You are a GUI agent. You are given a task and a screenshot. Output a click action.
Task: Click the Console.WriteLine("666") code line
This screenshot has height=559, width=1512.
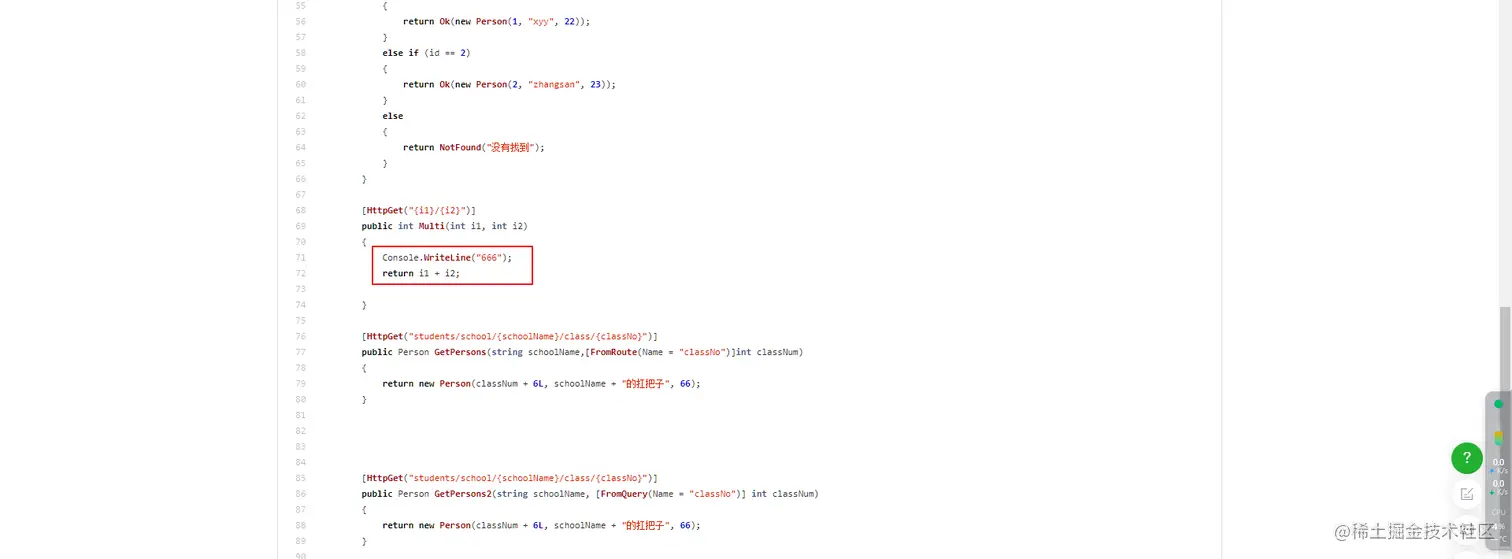446,257
